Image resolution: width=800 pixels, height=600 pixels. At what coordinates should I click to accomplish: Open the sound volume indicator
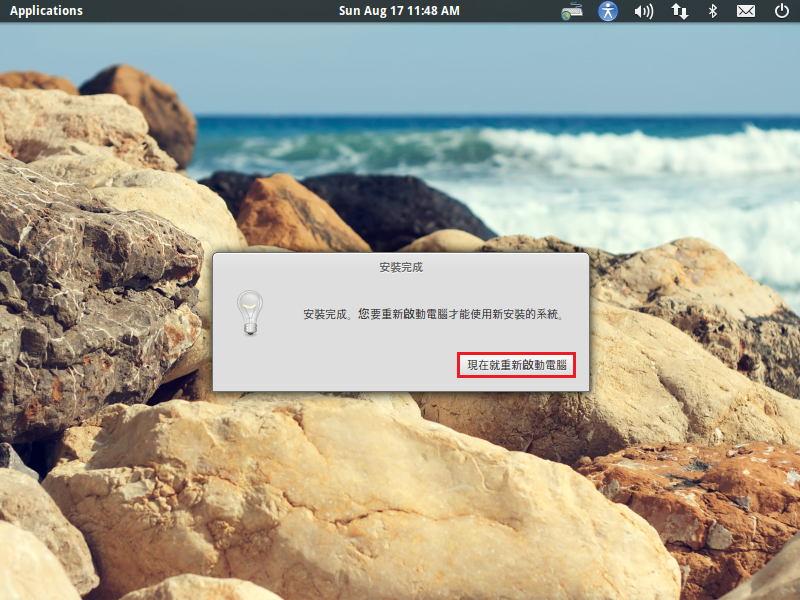643,11
